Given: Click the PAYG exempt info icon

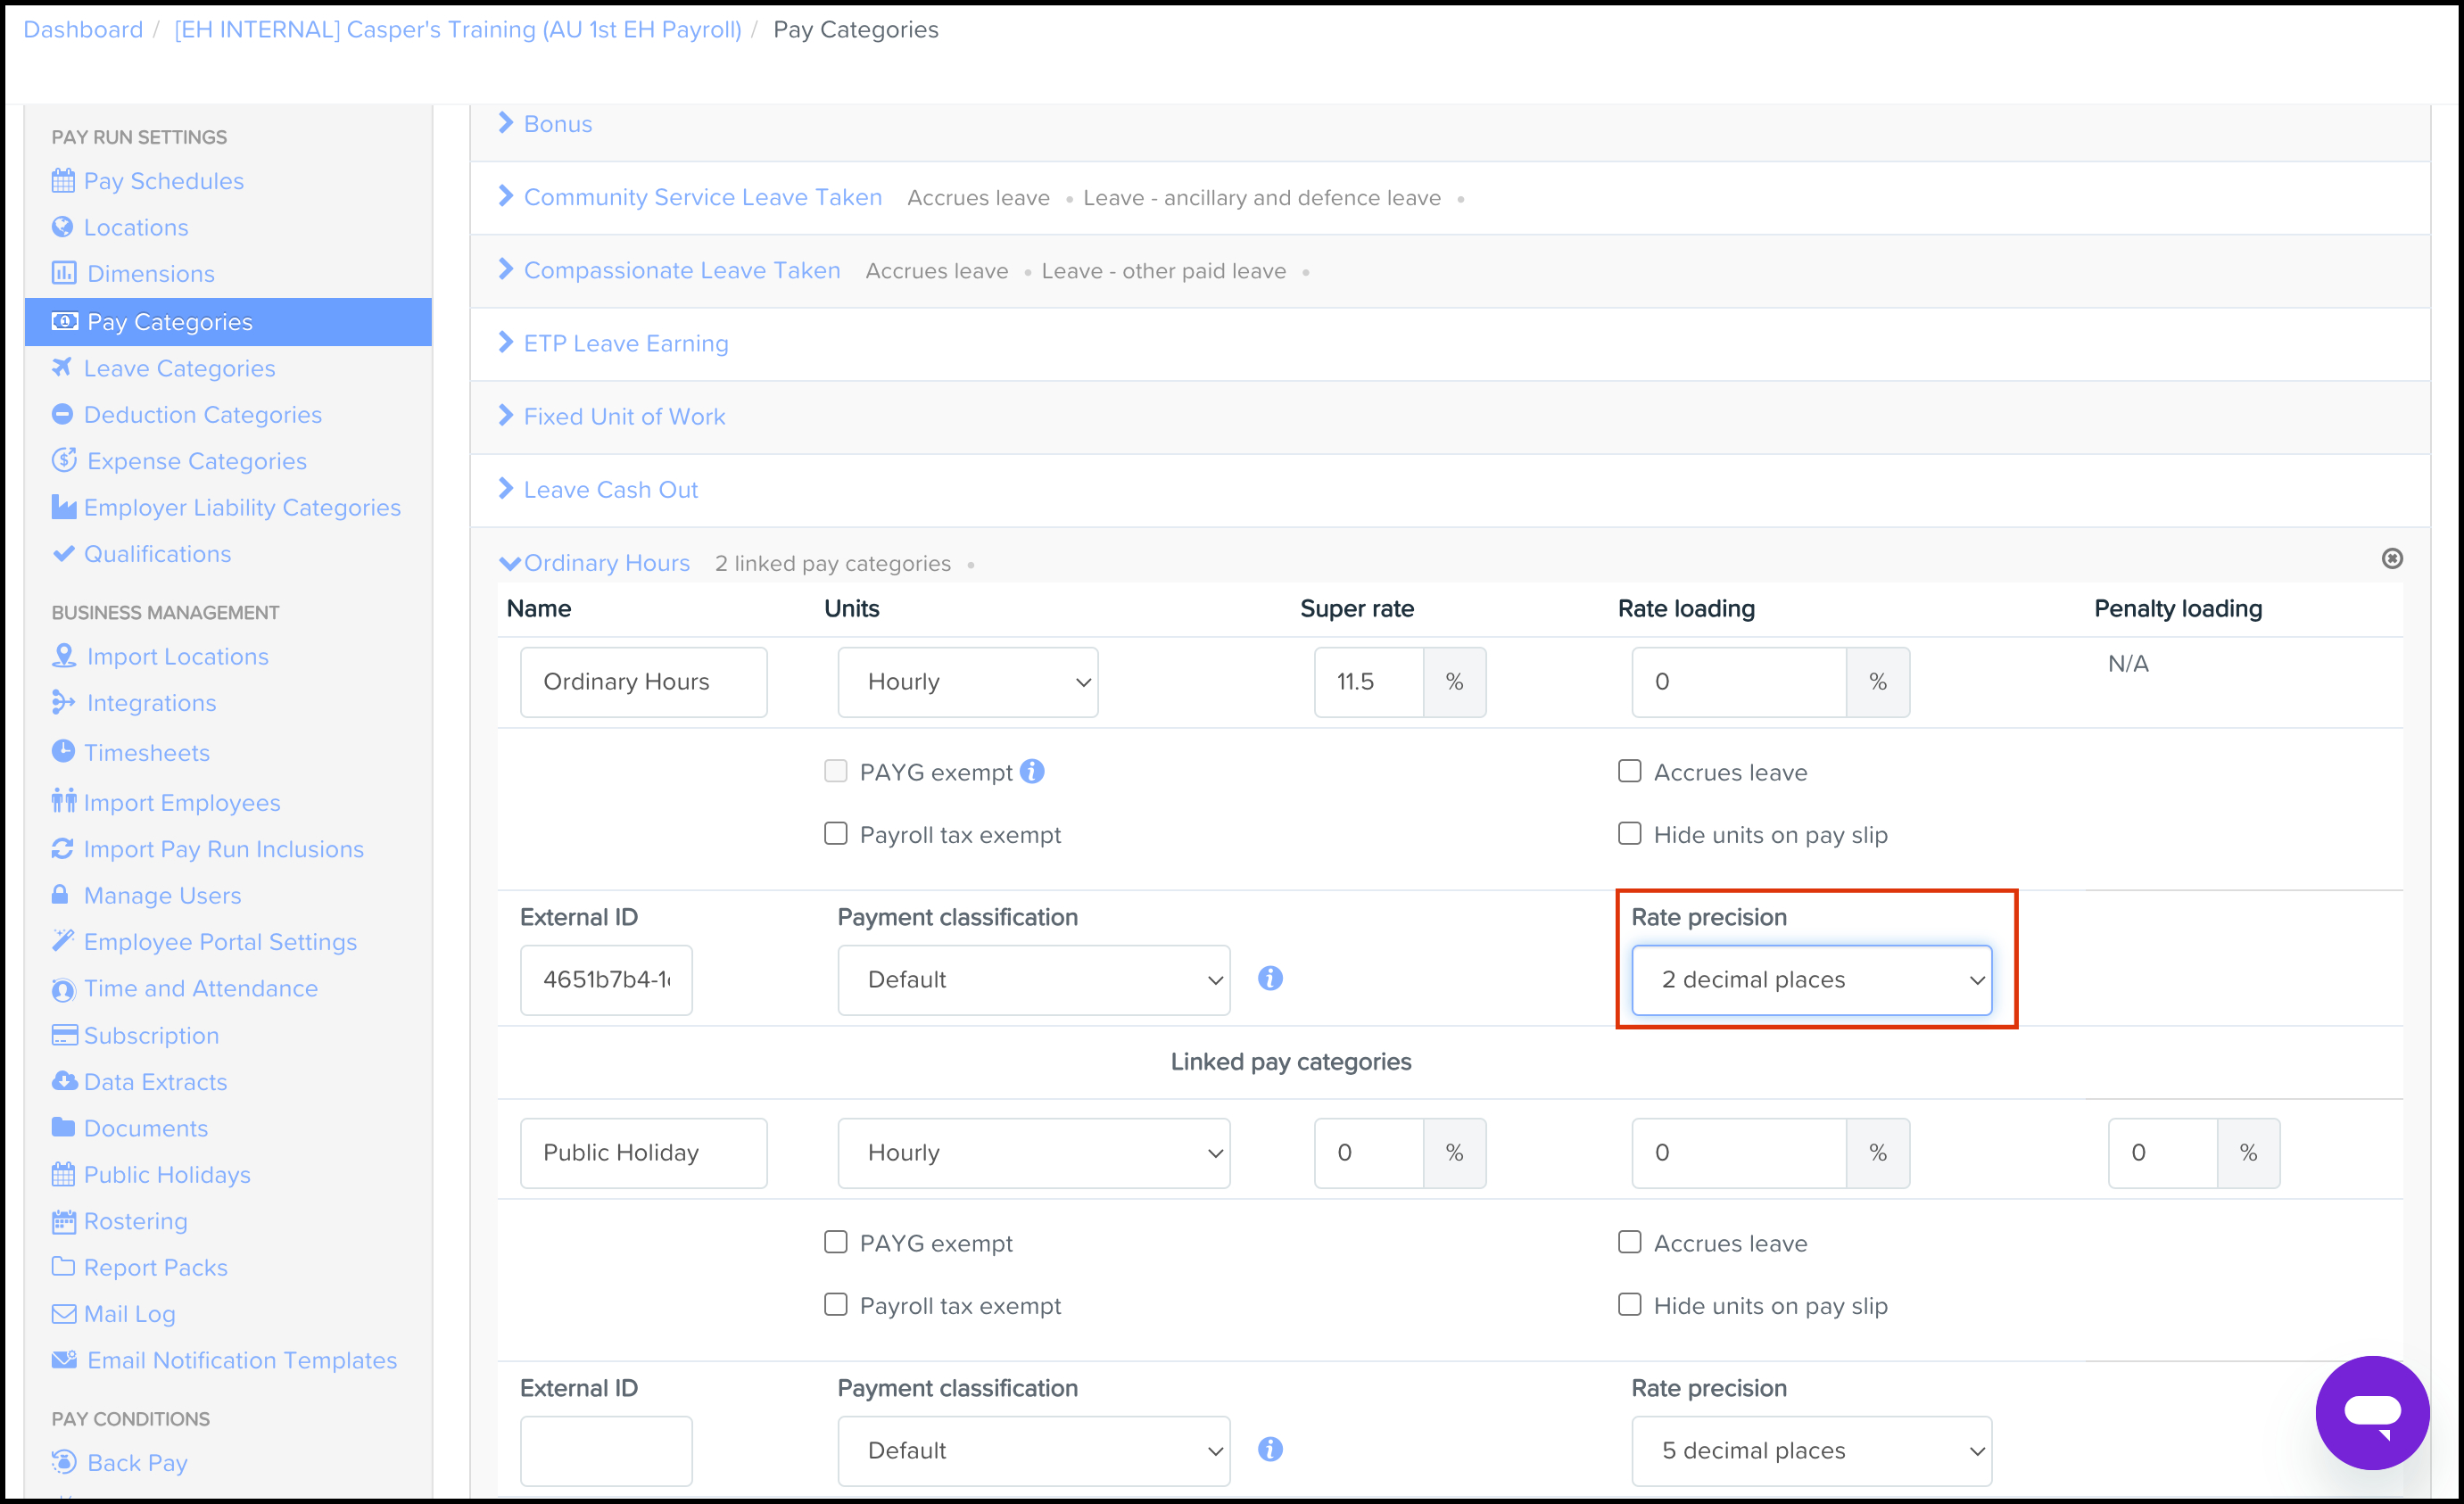Looking at the screenshot, I should (x=1032, y=771).
